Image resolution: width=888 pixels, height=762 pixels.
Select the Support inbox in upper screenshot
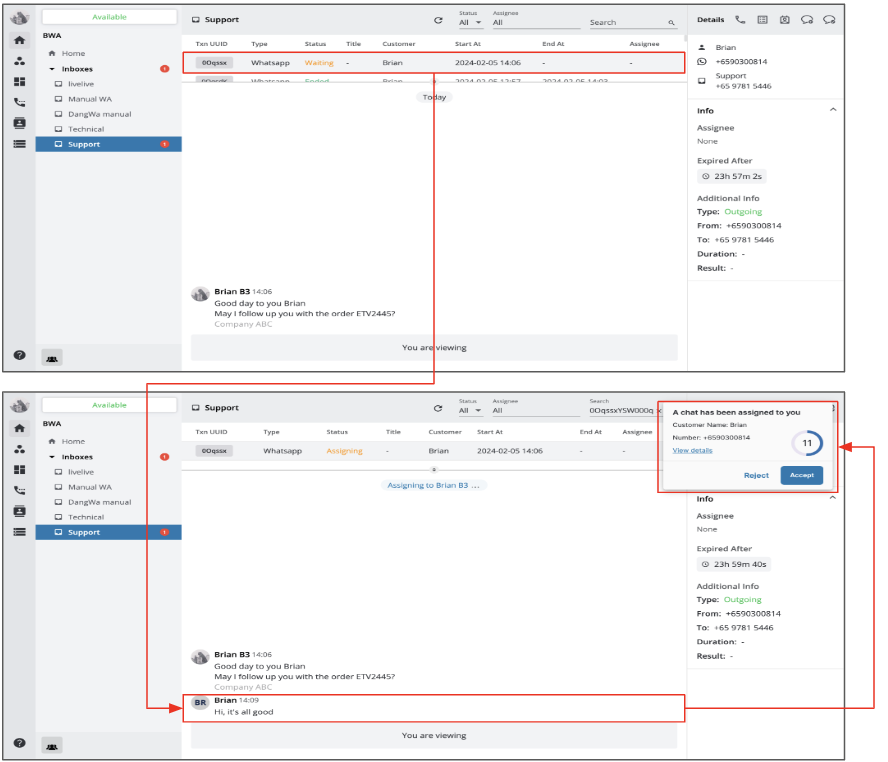click(x=109, y=144)
